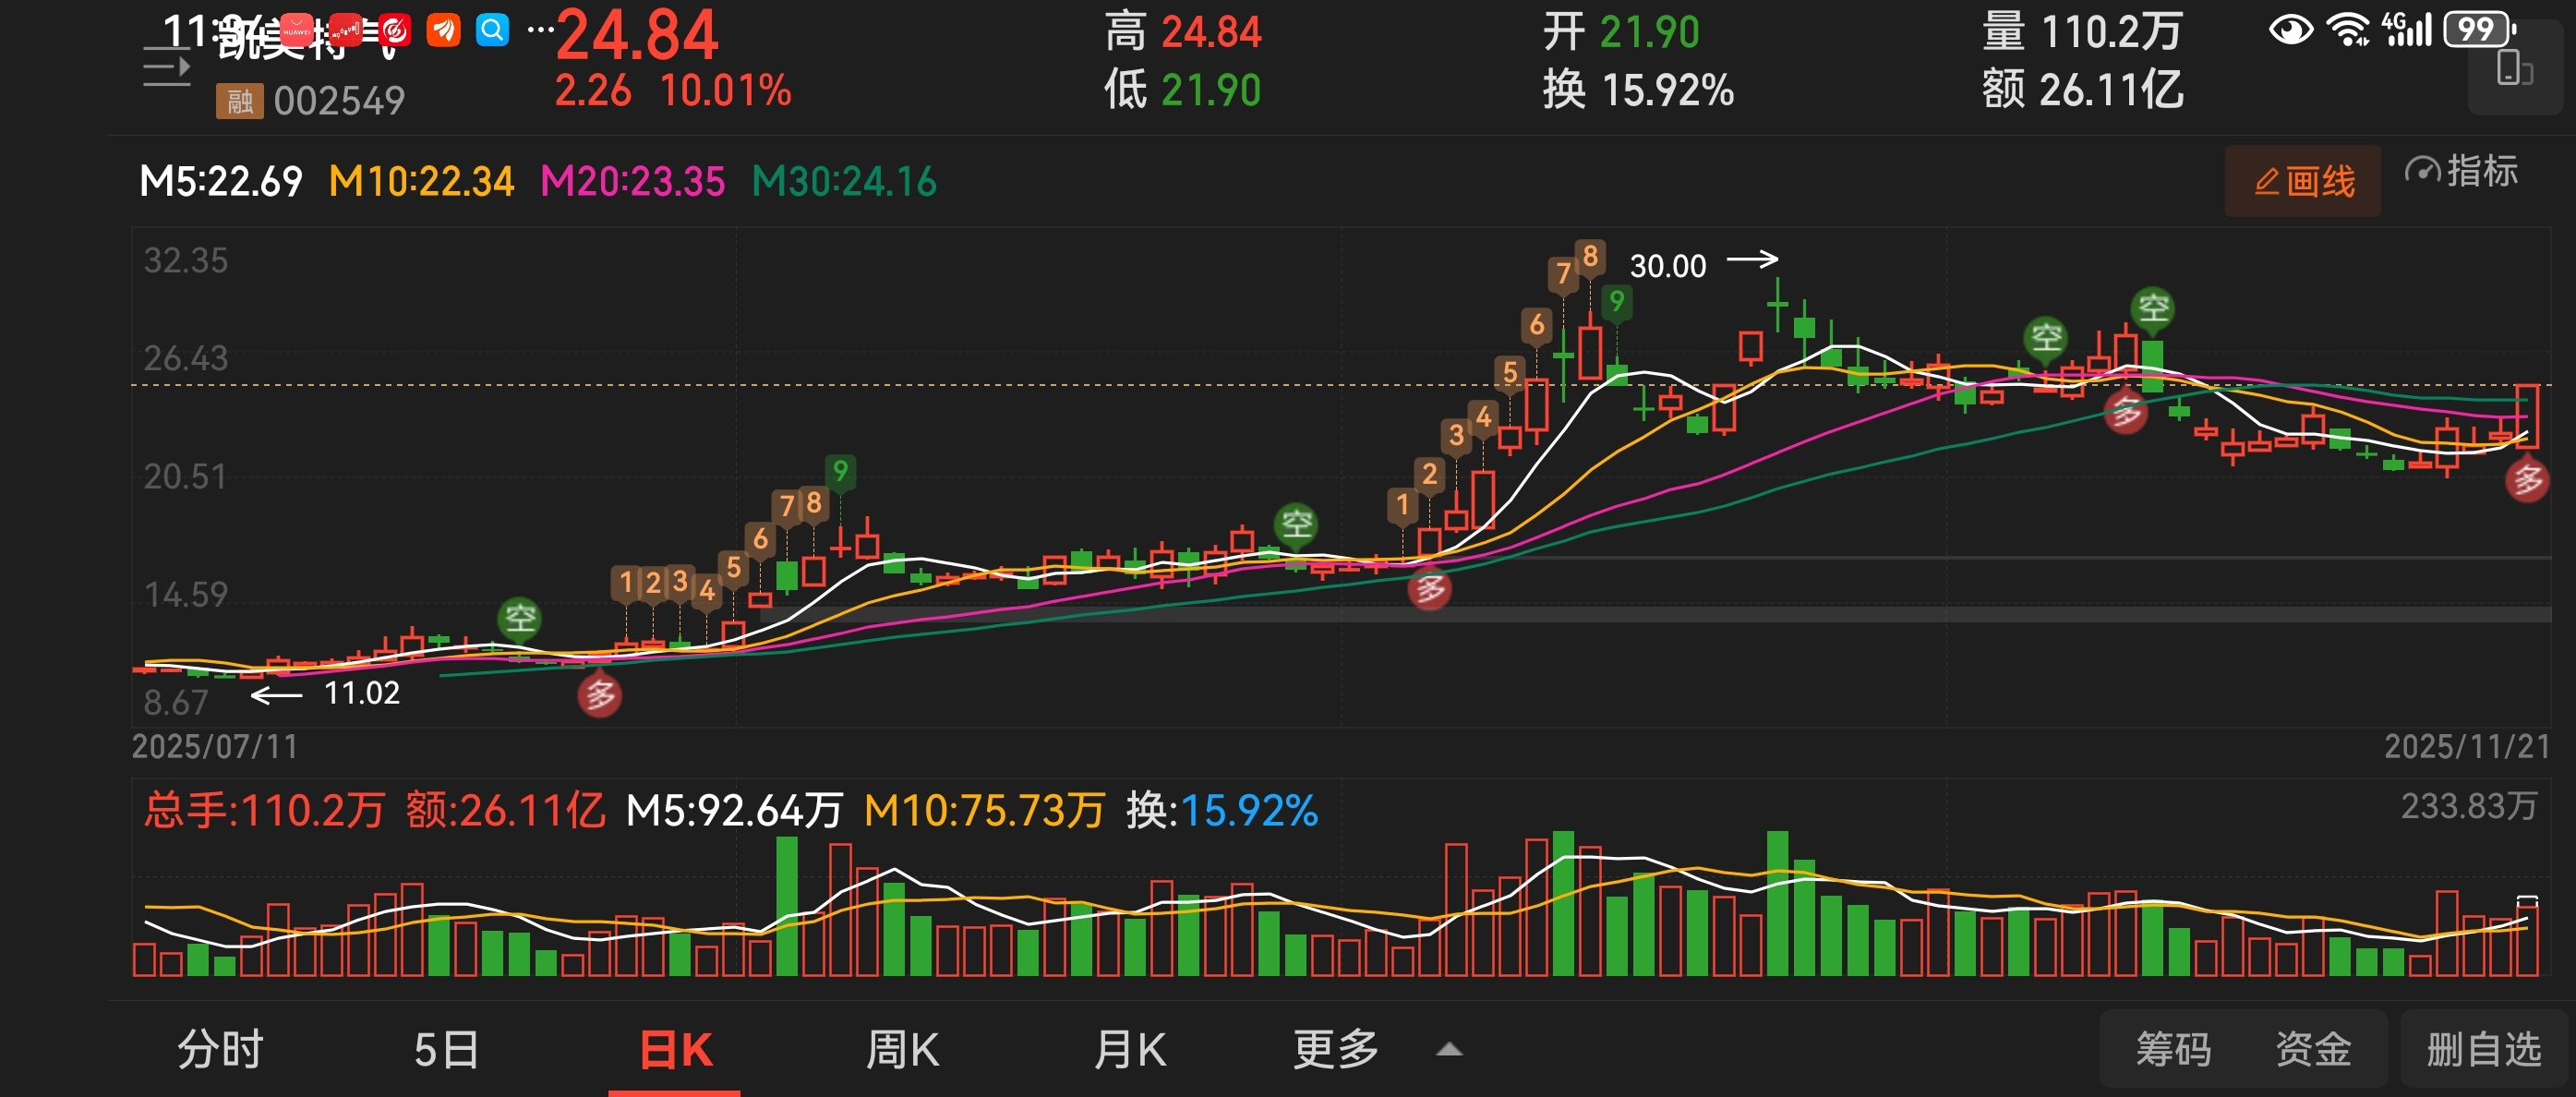Tap the stock list menu icon
This screenshot has height=1097, width=2576.
(166, 68)
